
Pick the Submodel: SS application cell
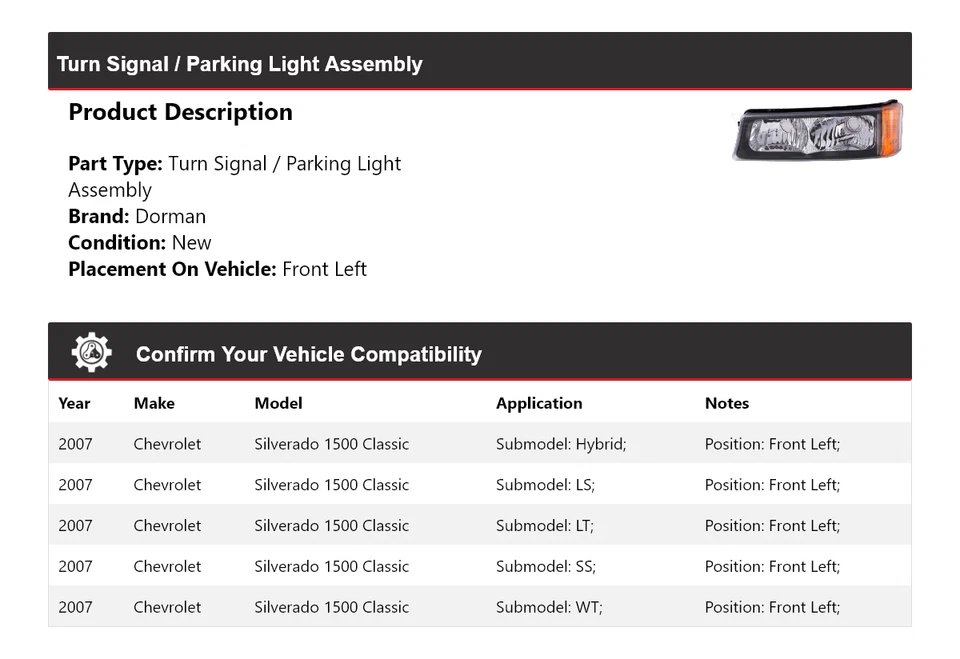(546, 566)
